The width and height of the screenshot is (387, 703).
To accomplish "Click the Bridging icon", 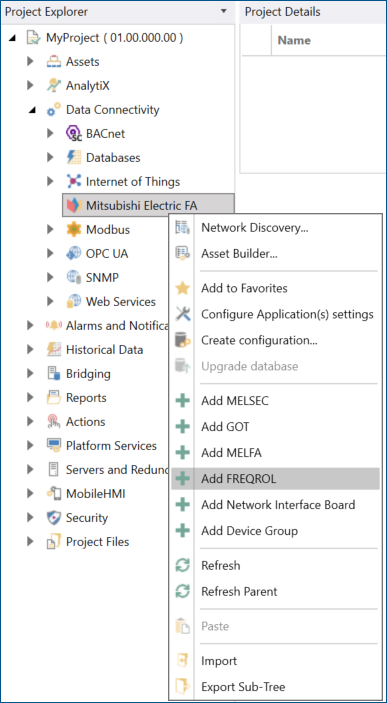I will click(54, 373).
